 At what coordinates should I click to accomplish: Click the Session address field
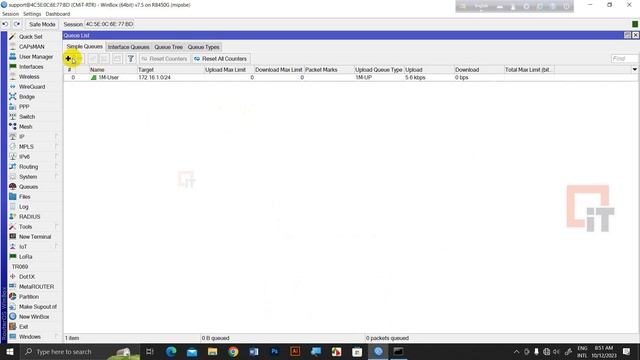(109, 24)
